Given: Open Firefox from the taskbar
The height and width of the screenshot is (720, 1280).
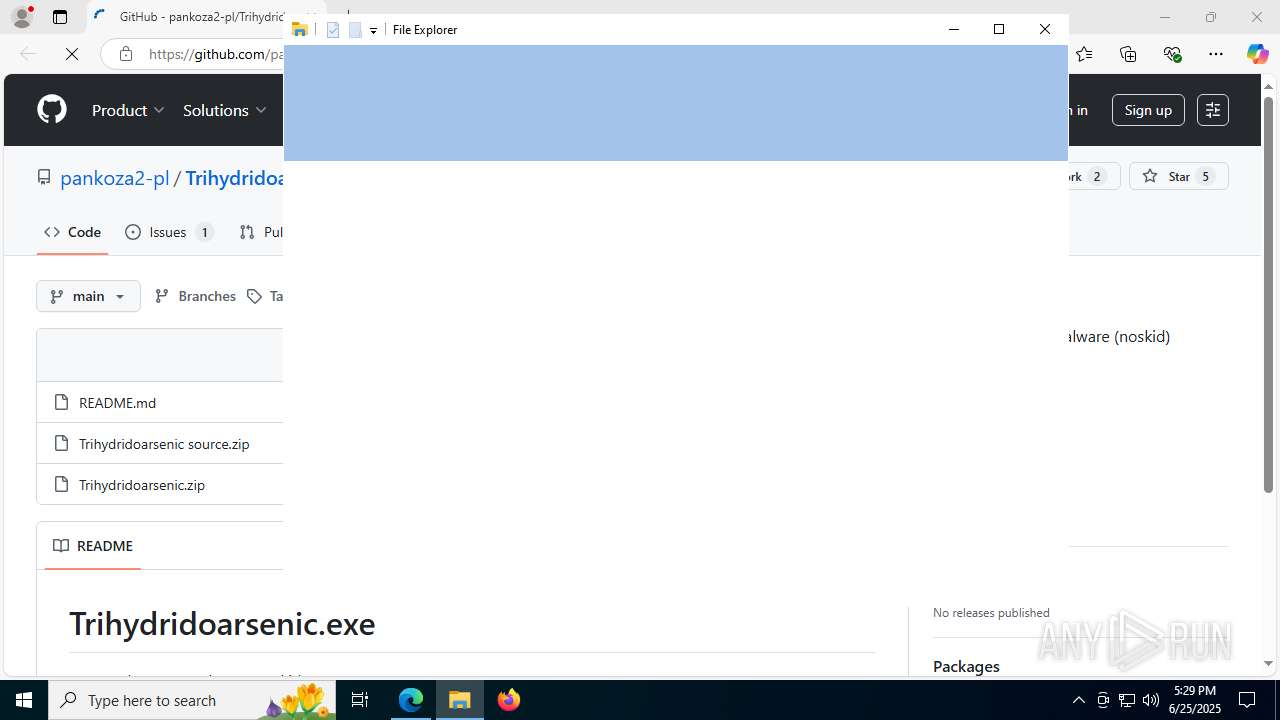Looking at the screenshot, I should tap(509, 700).
